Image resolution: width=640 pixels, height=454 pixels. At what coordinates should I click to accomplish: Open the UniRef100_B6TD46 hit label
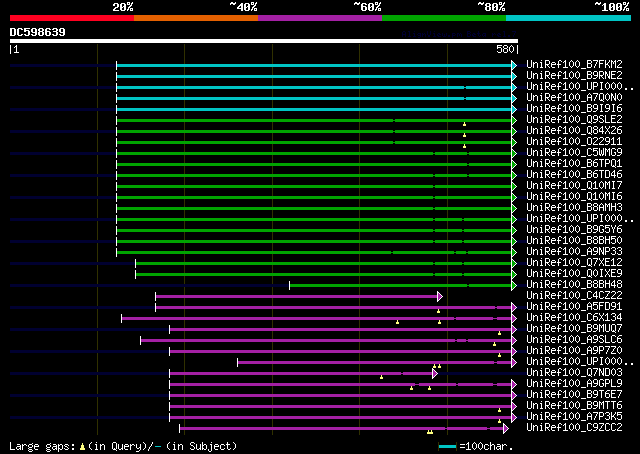pyautogui.click(x=574, y=175)
